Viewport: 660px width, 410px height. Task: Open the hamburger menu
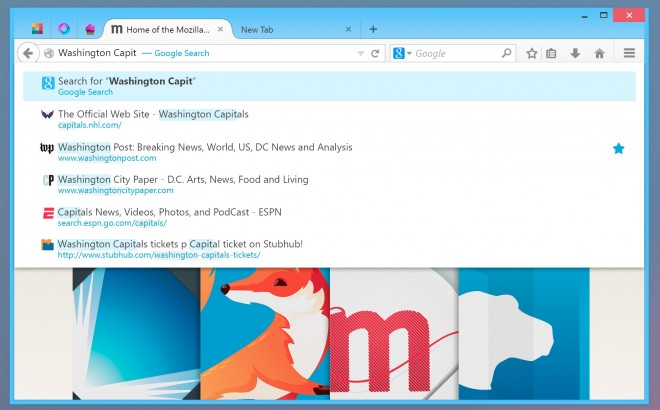click(629, 53)
